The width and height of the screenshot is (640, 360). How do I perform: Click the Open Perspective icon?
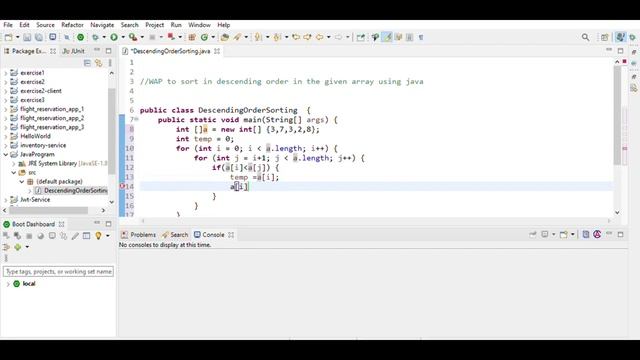[x=604, y=37]
